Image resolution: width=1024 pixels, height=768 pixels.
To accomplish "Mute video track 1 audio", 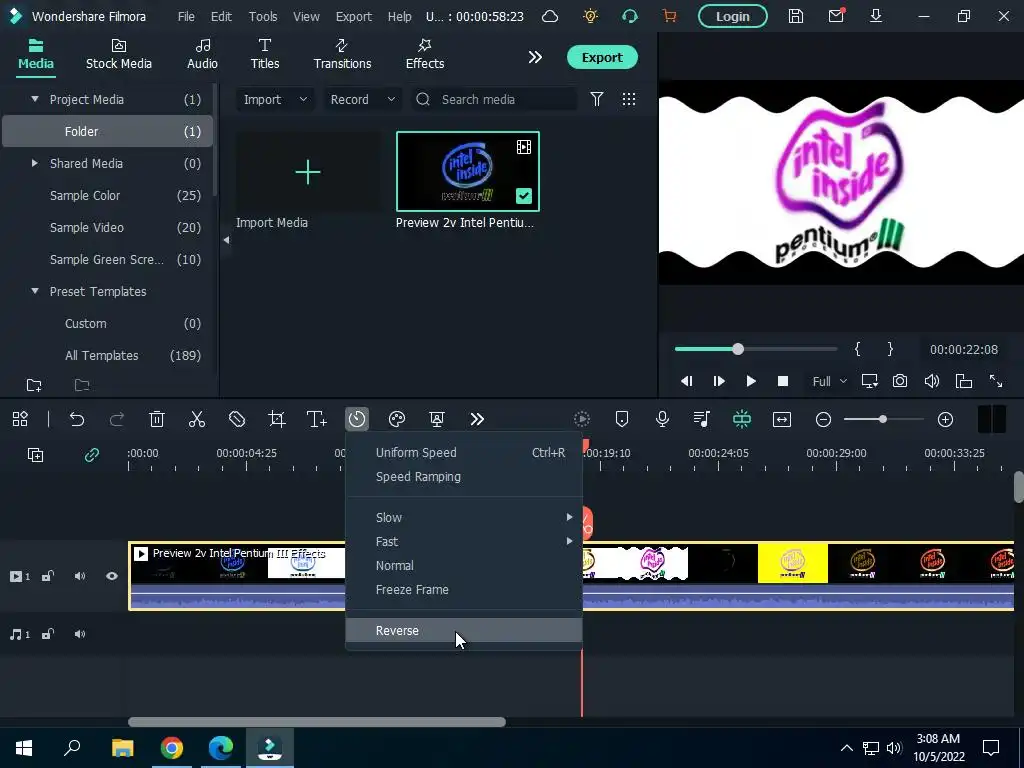I will pos(80,576).
